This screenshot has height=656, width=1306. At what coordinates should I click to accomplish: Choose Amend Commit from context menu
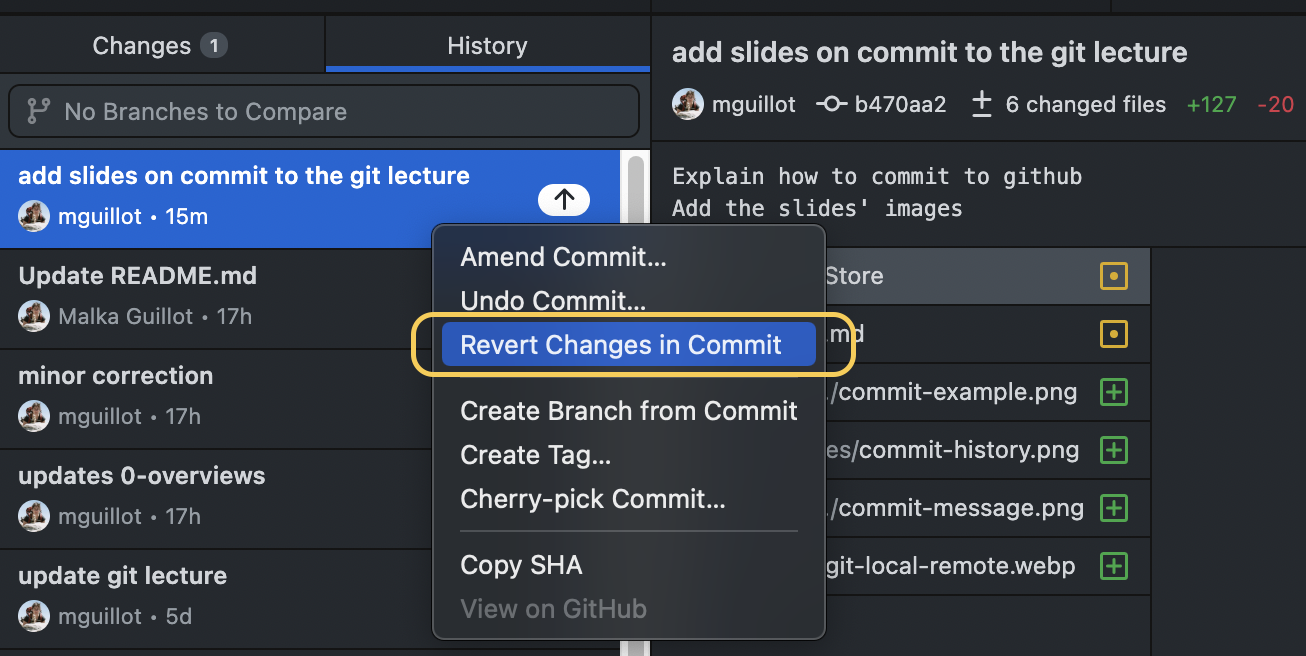click(x=563, y=257)
